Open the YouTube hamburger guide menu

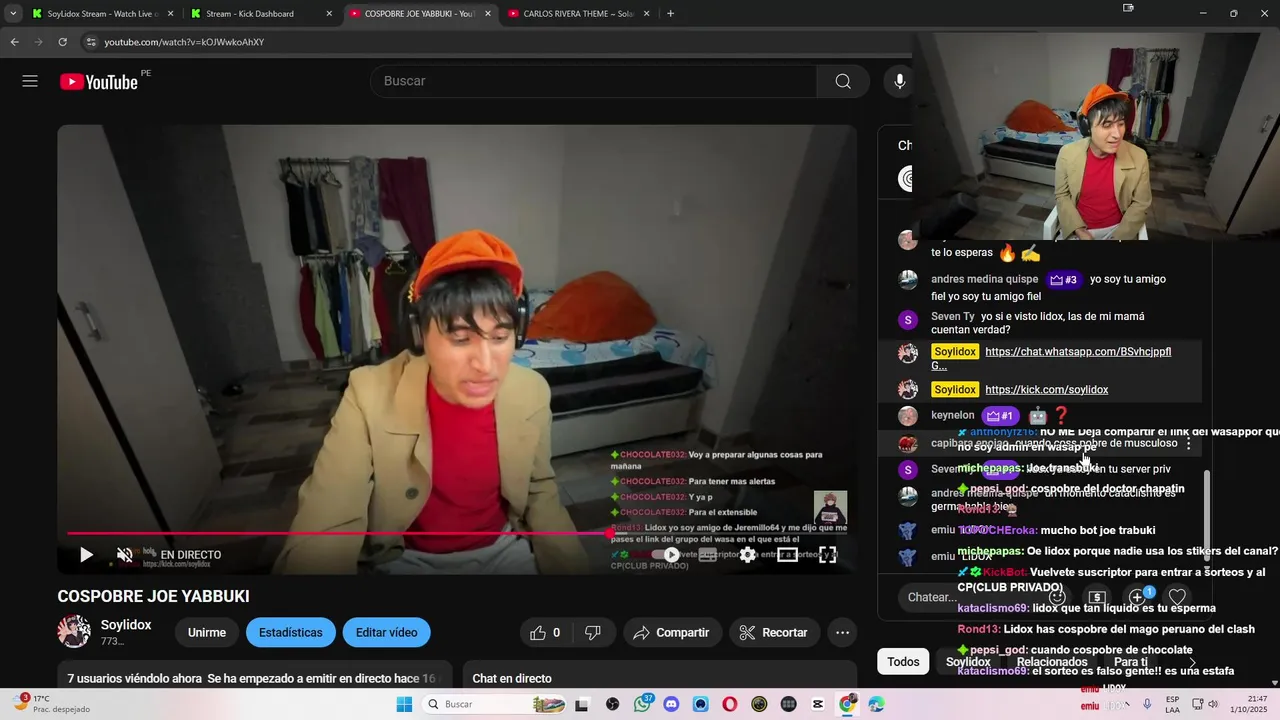point(30,81)
